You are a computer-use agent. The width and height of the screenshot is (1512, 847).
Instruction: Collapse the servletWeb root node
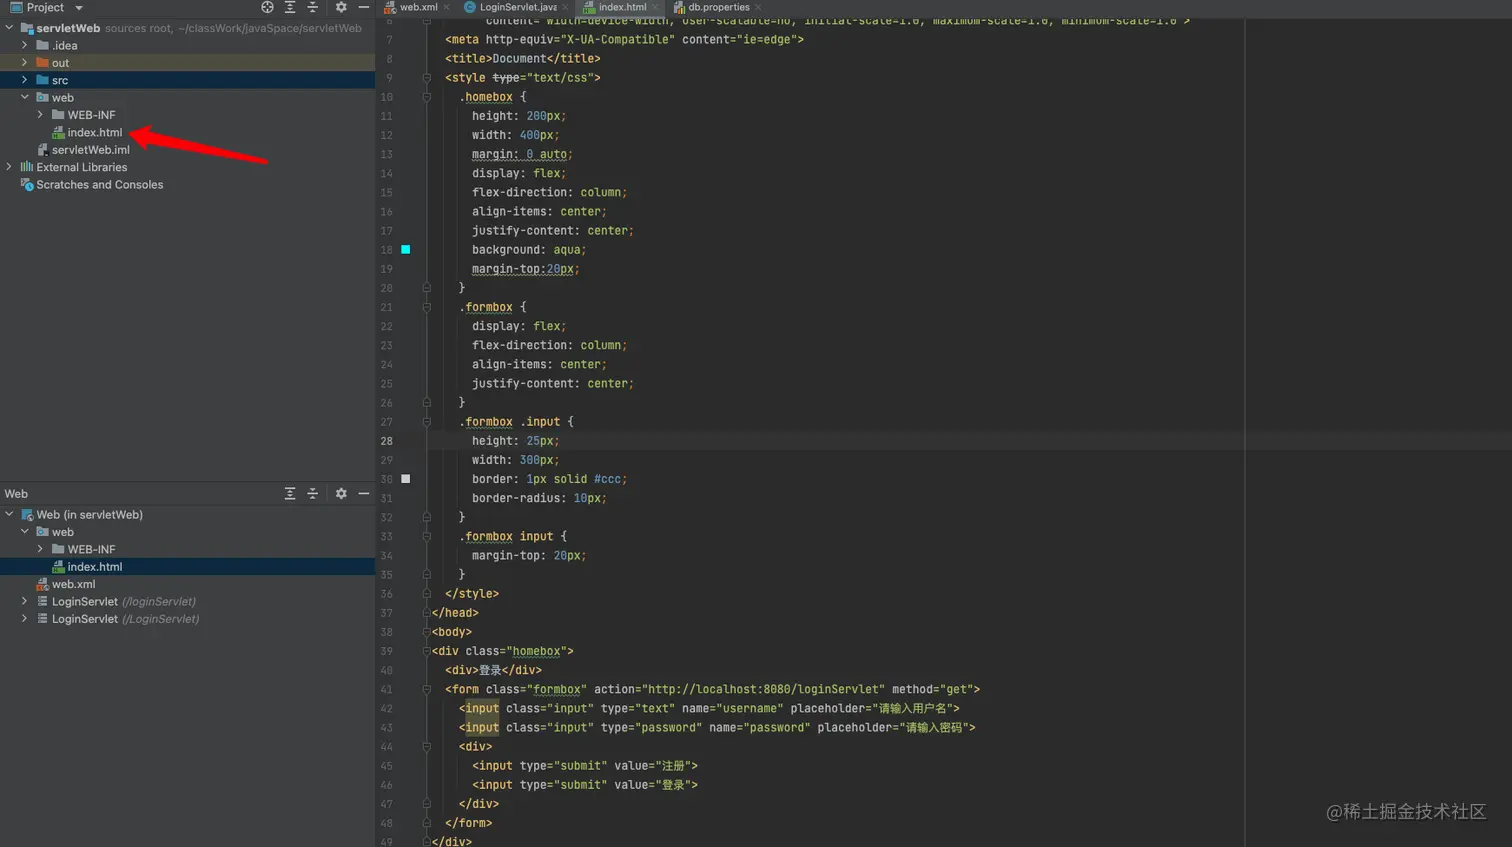[x=10, y=28]
